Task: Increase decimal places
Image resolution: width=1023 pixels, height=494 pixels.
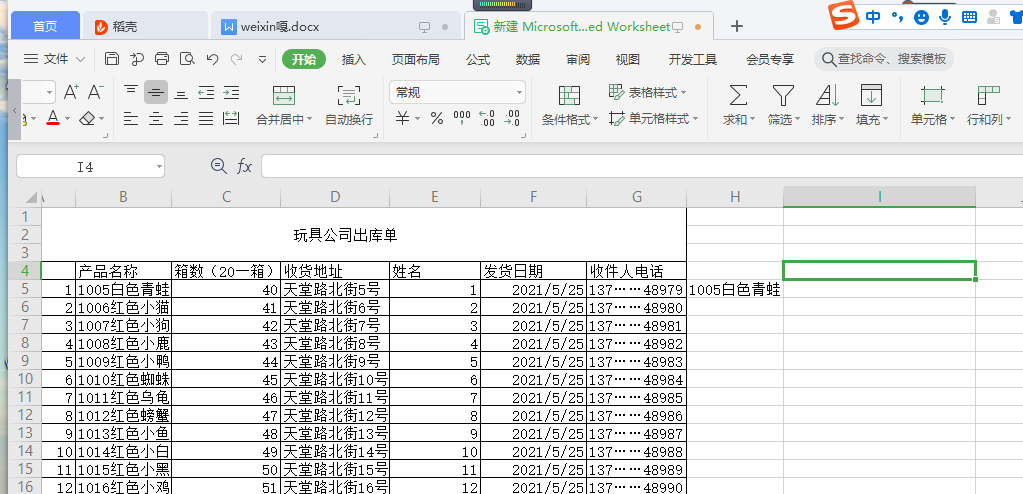Action: pos(487,119)
